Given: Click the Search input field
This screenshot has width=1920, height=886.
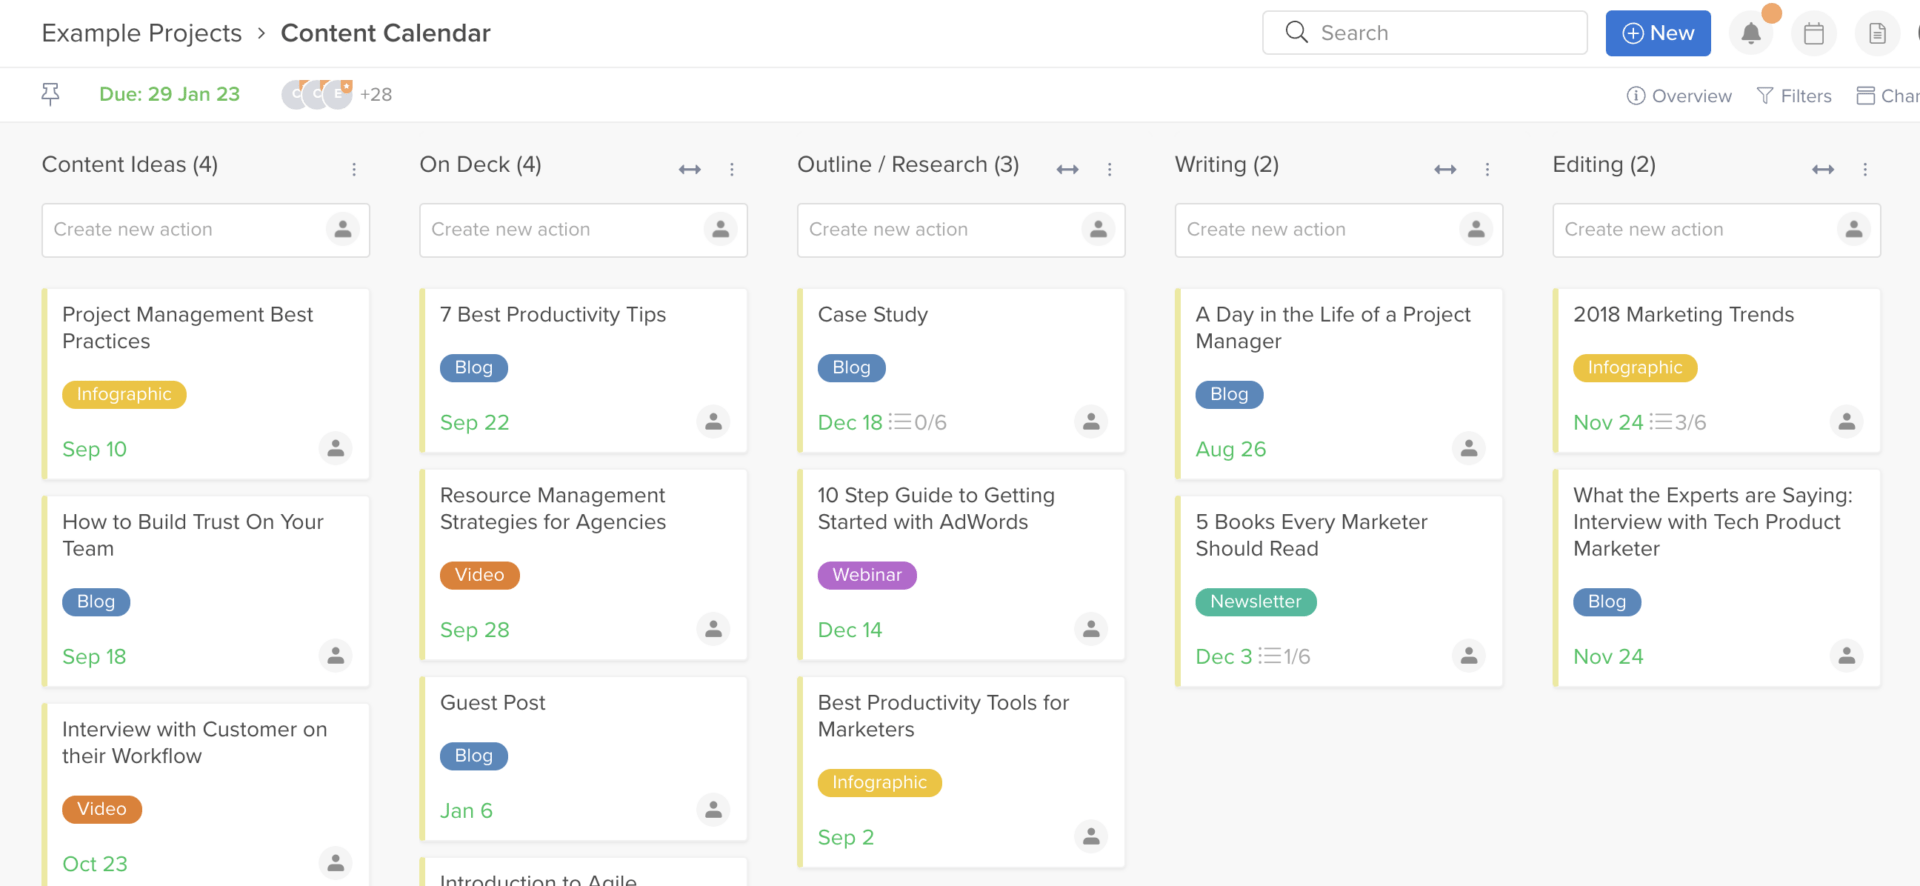Looking at the screenshot, I should [1440, 33].
